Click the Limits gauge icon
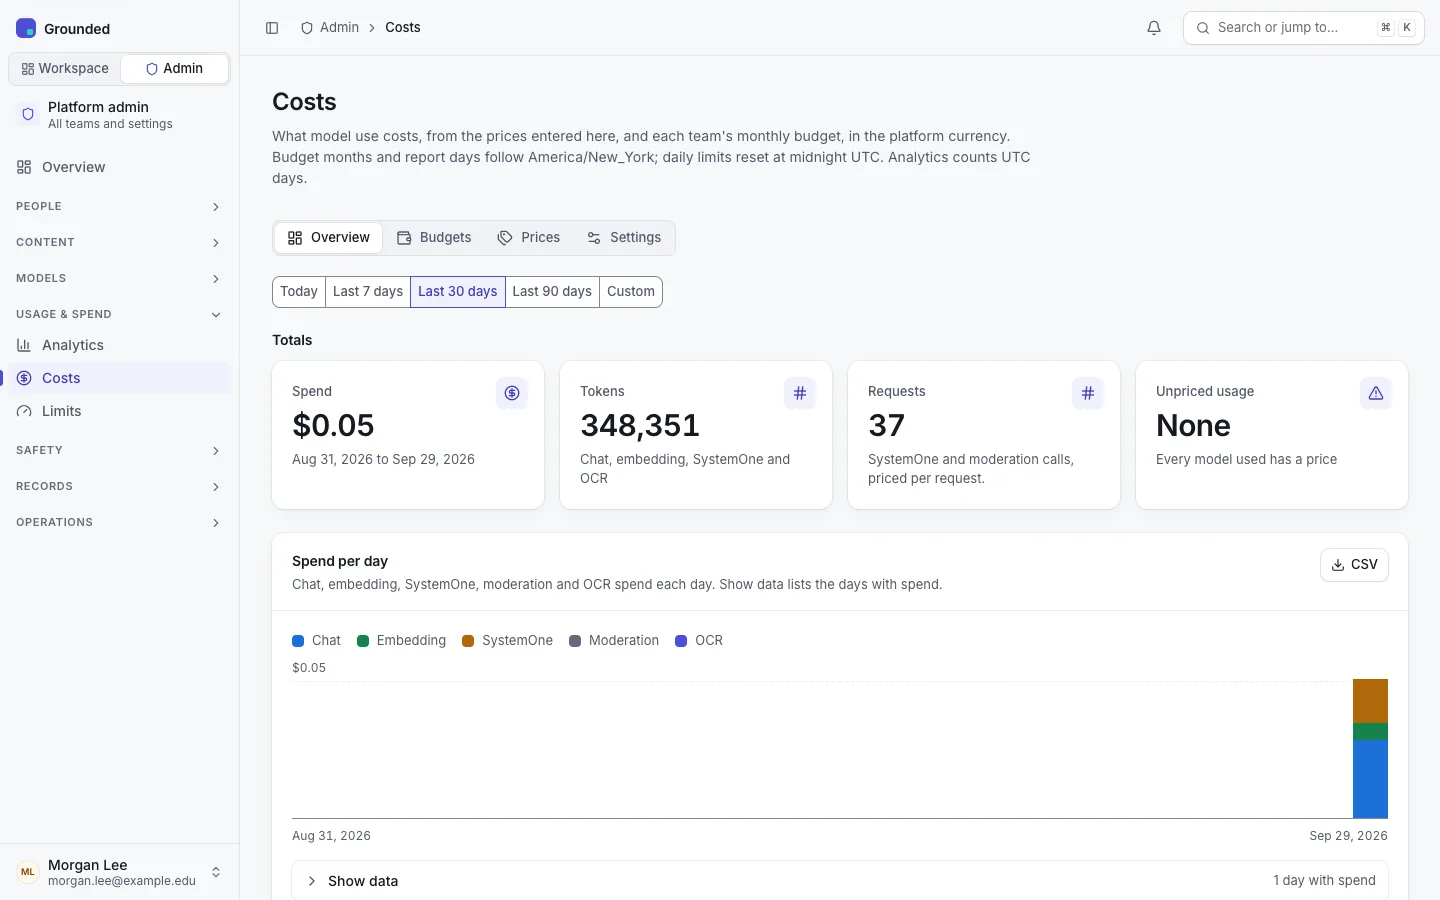1440x900 pixels. 24,411
